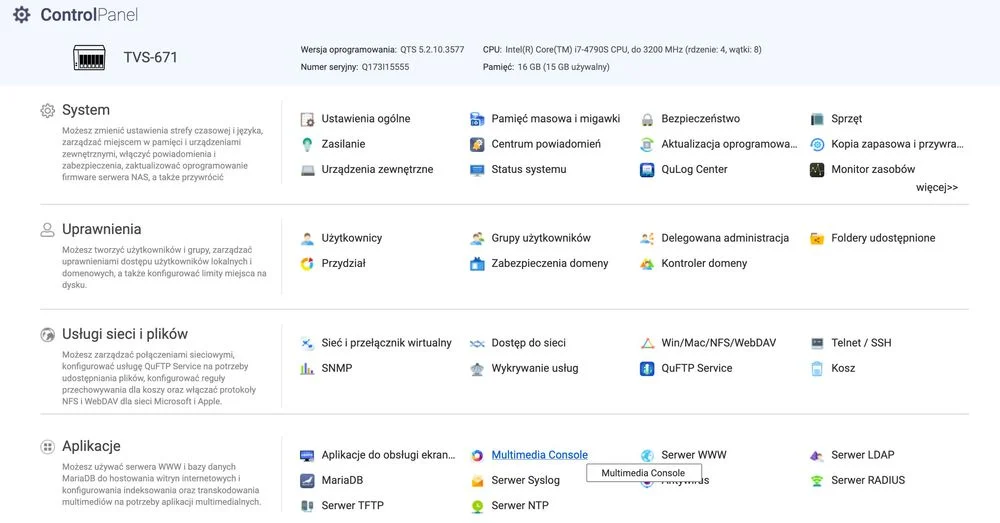The image size is (1000, 523).
Task: Click the Serwer RADIUS icon
Action: tap(817, 481)
